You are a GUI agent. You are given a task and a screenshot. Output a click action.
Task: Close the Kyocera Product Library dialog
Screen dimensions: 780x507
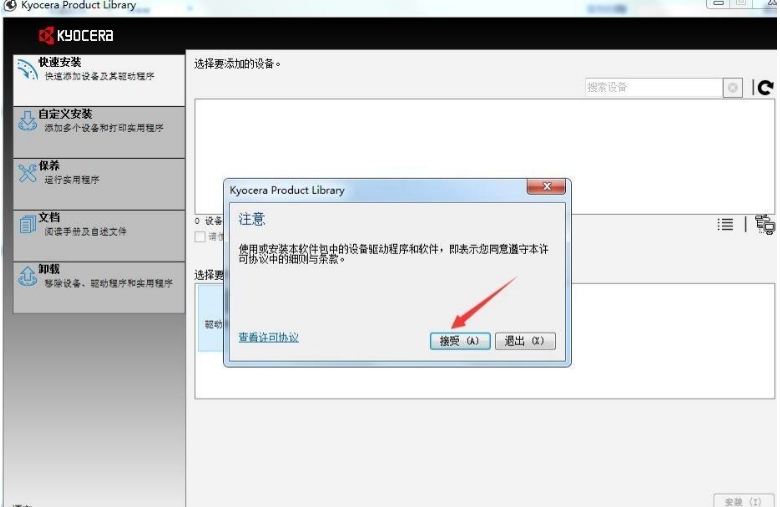click(x=546, y=187)
